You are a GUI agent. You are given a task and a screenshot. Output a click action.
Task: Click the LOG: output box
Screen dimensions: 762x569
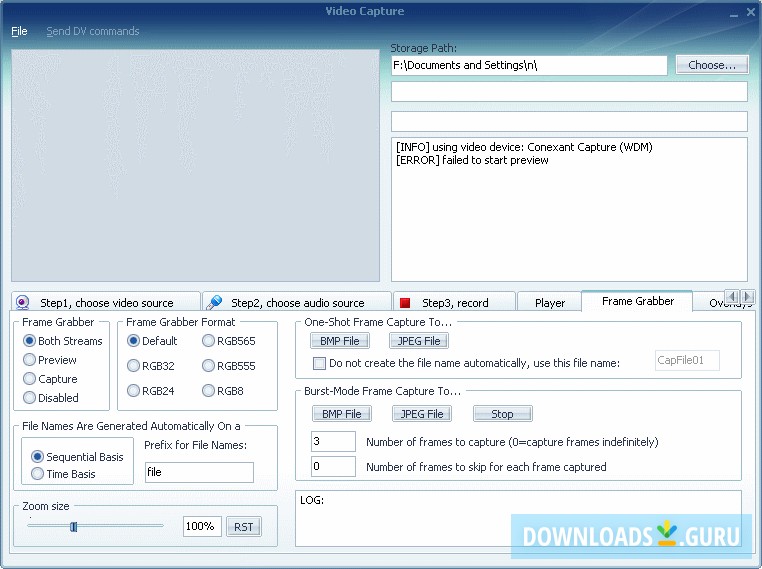point(519,518)
